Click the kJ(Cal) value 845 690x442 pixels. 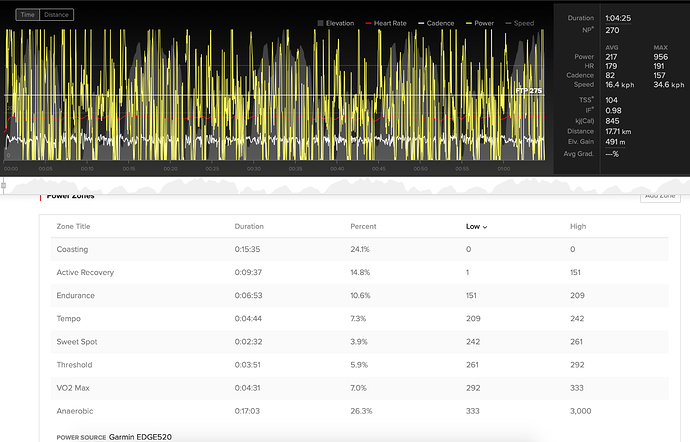[612, 121]
